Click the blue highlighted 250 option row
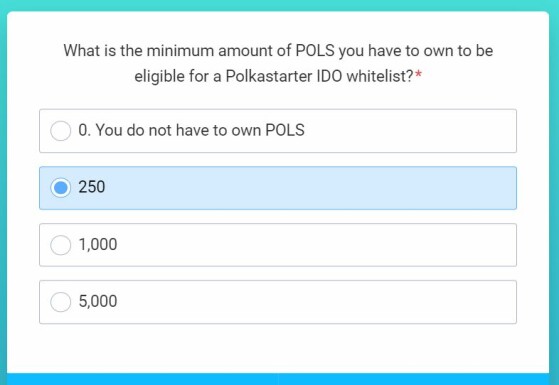This screenshot has height=385, width=559. tap(278, 188)
